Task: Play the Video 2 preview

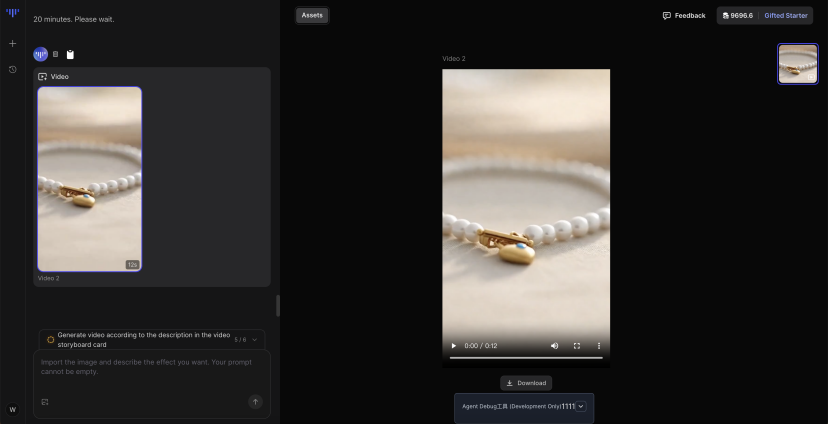Action: 453,346
